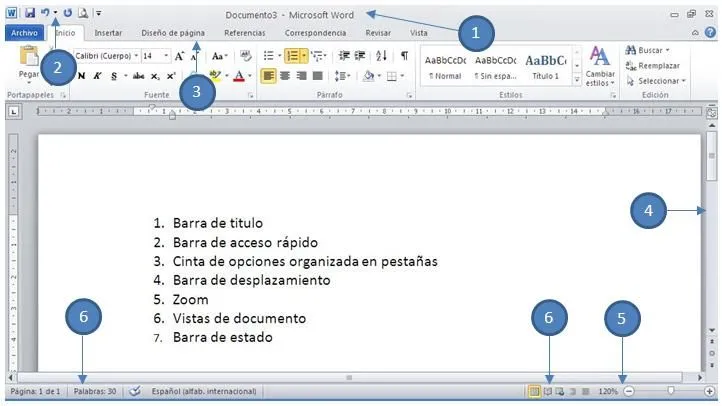
Task: Click the paragraph shading bucket icon
Action: [x=368, y=76]
